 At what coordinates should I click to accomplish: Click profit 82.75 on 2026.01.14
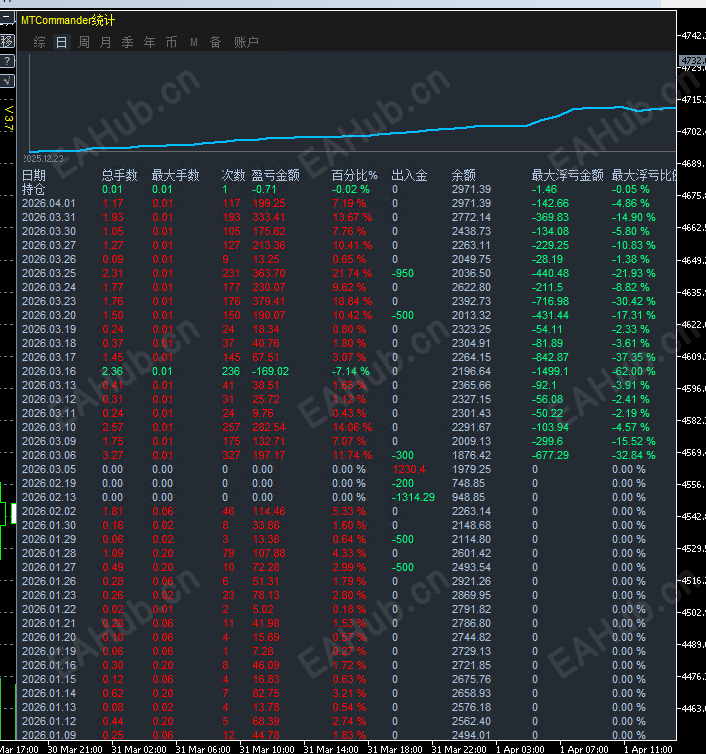(266, 693)
